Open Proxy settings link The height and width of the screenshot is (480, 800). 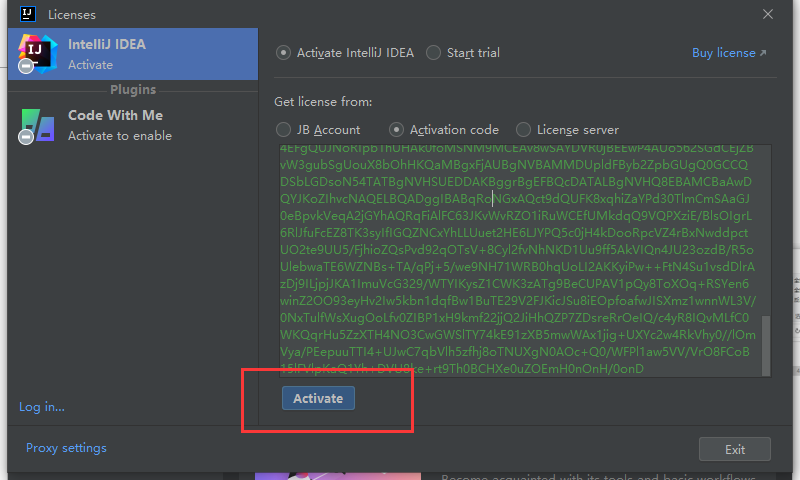pyautogui.click(x=66, y=447)
